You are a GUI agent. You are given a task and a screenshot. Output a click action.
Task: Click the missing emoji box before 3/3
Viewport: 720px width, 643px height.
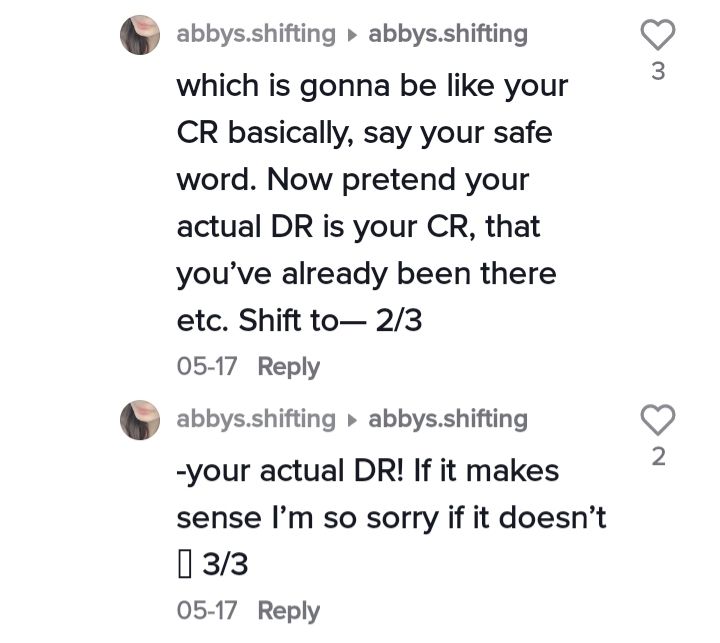[x=184, y=565]
